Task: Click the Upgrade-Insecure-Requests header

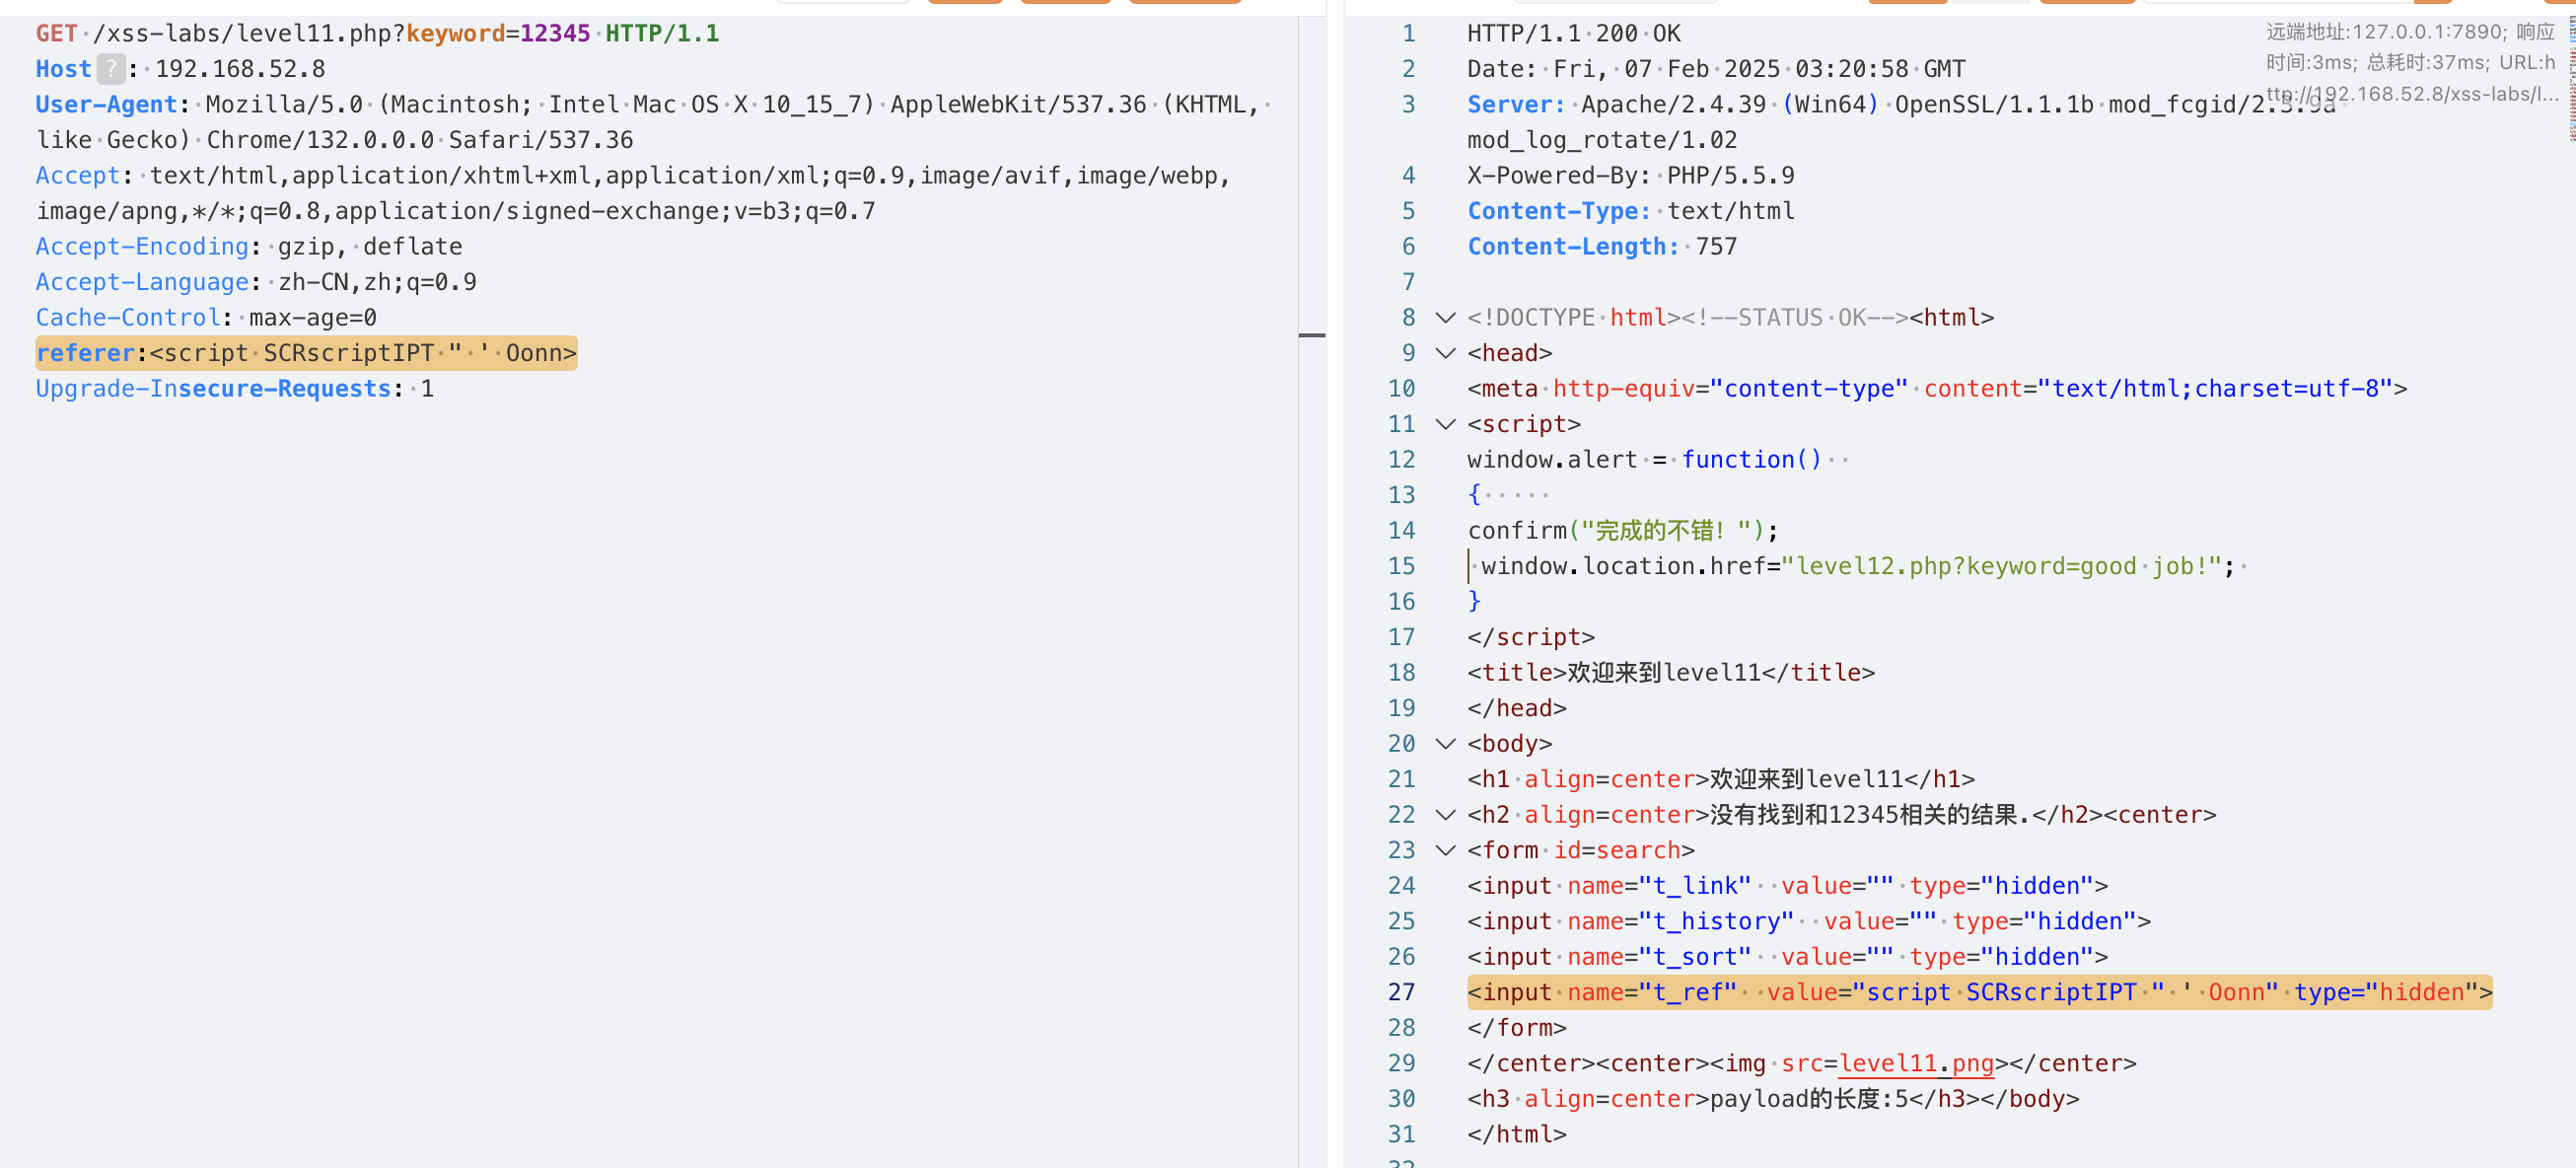Action: point(213,388)
